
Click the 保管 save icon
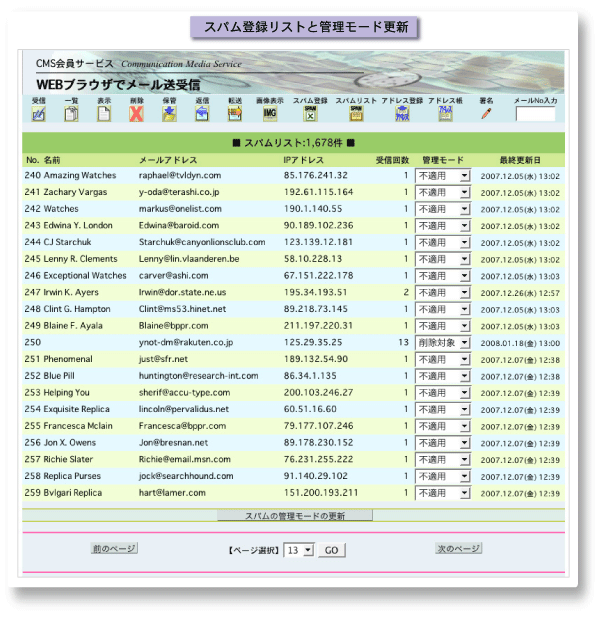(170, 114)
